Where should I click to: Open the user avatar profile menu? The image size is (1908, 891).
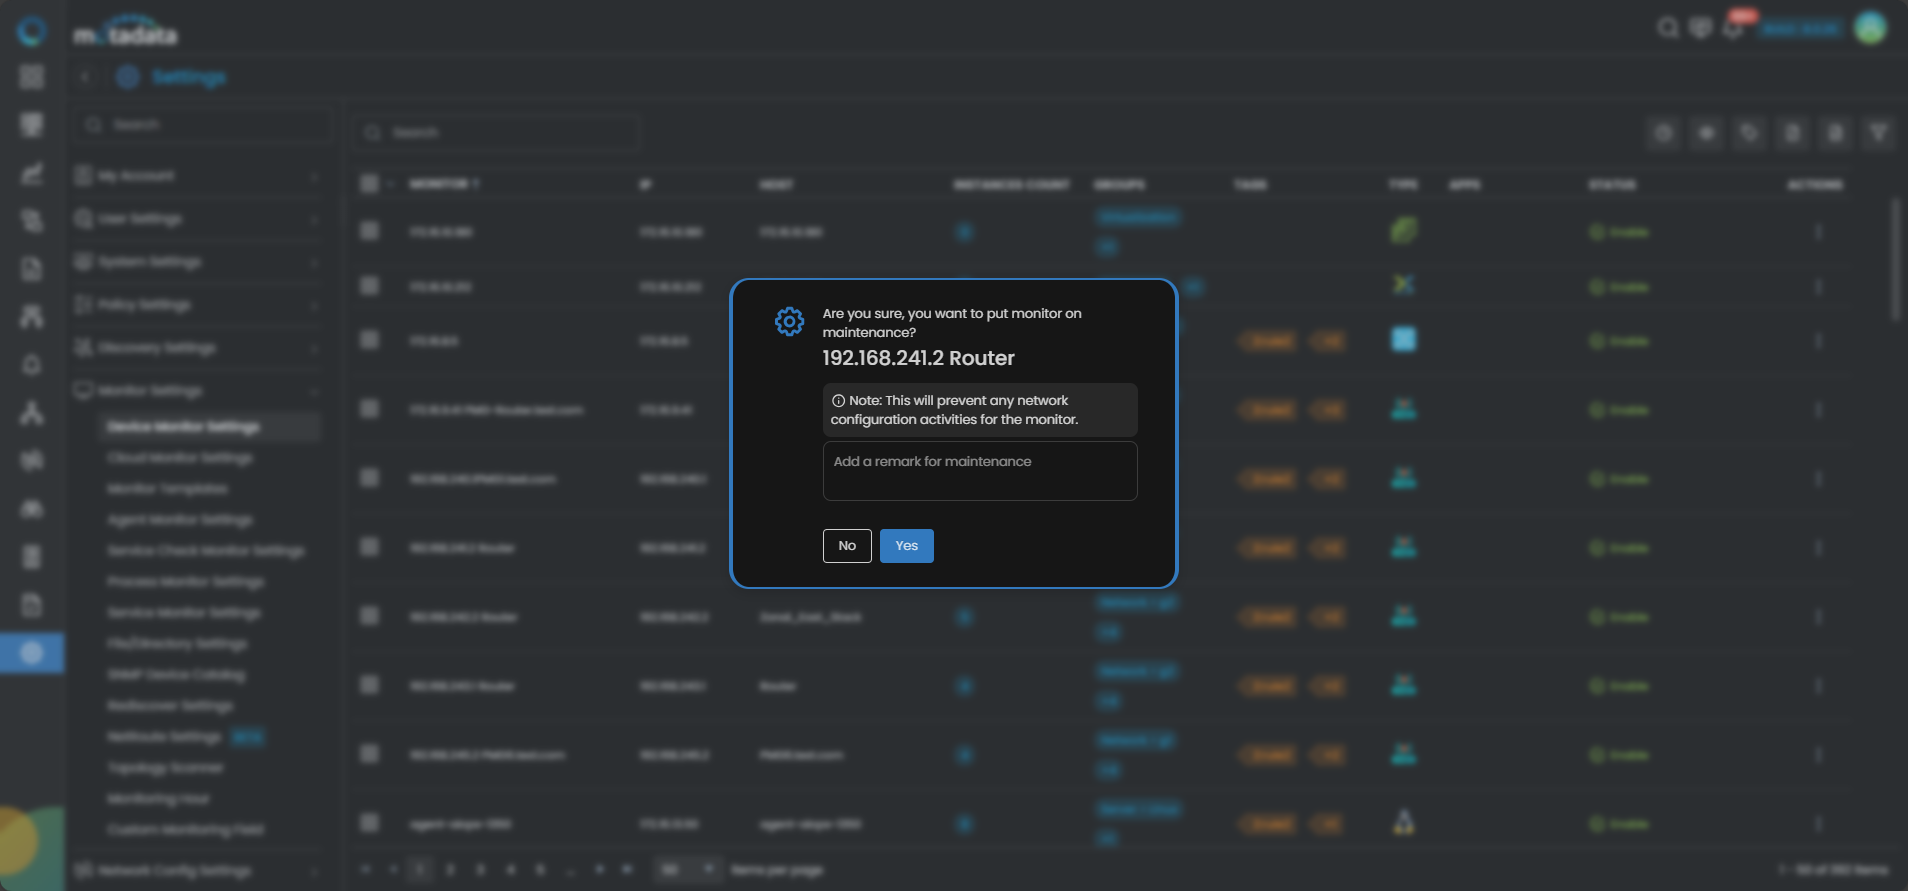click(1870, 28)
